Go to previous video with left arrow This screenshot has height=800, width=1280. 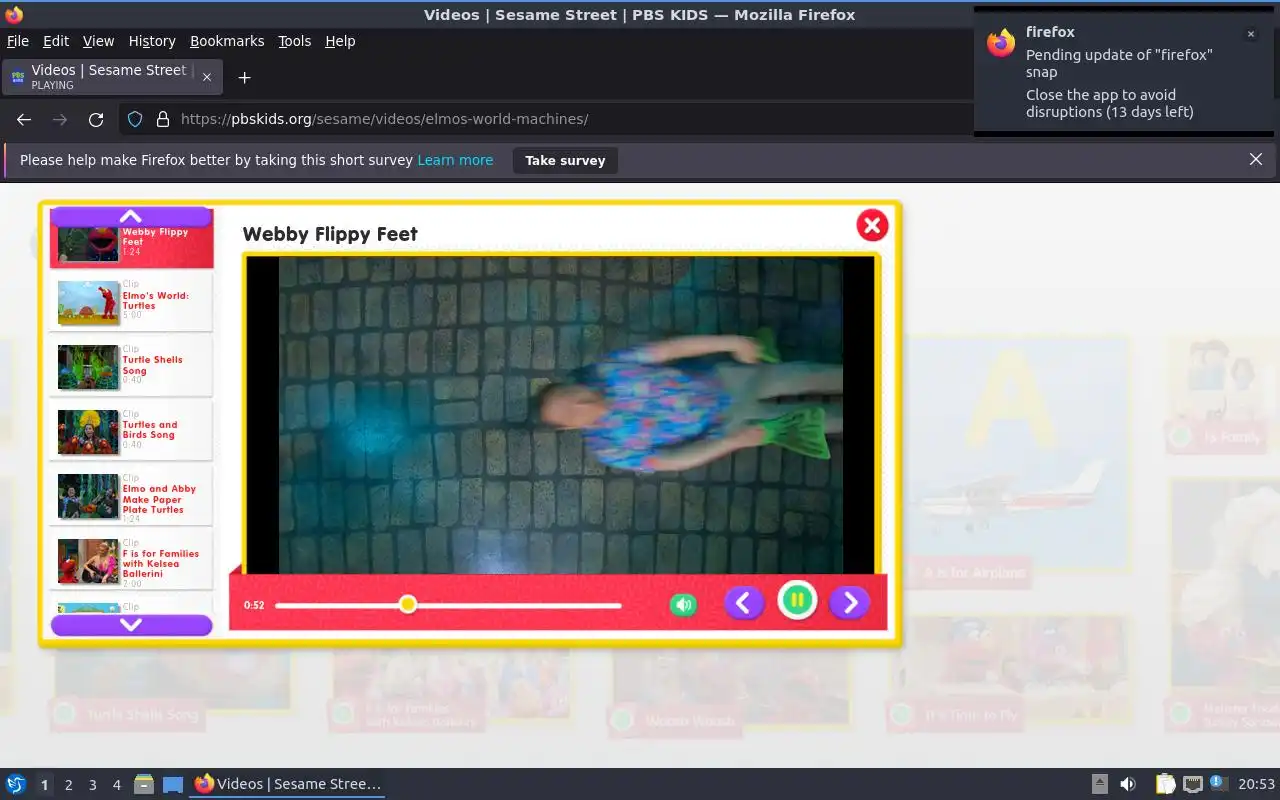pos(744,602)
